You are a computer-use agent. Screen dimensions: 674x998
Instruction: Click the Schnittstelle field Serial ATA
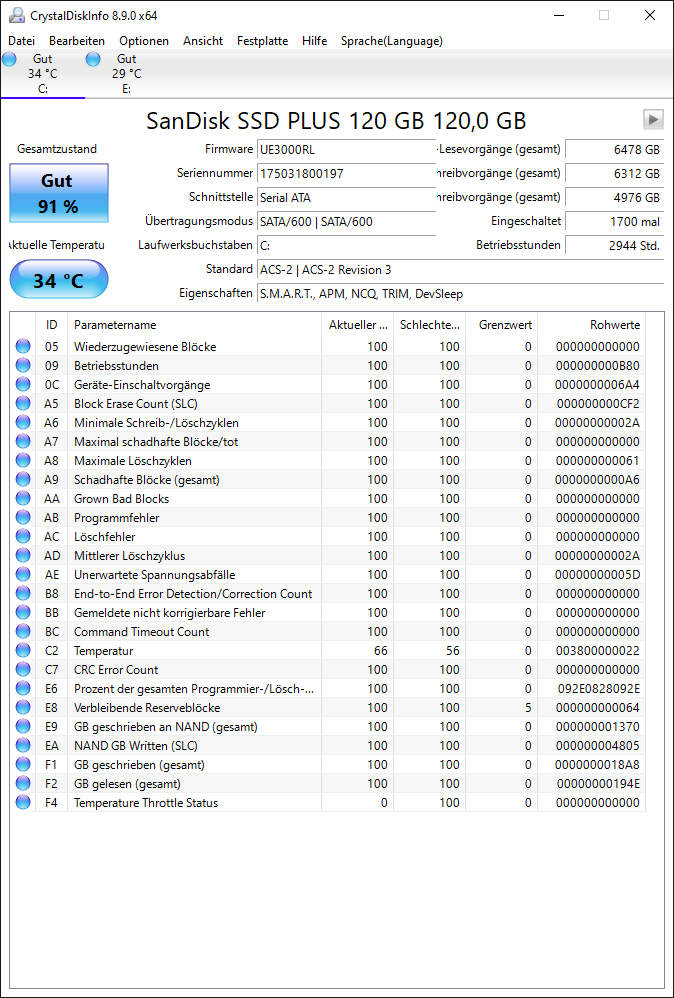[346, 198]
